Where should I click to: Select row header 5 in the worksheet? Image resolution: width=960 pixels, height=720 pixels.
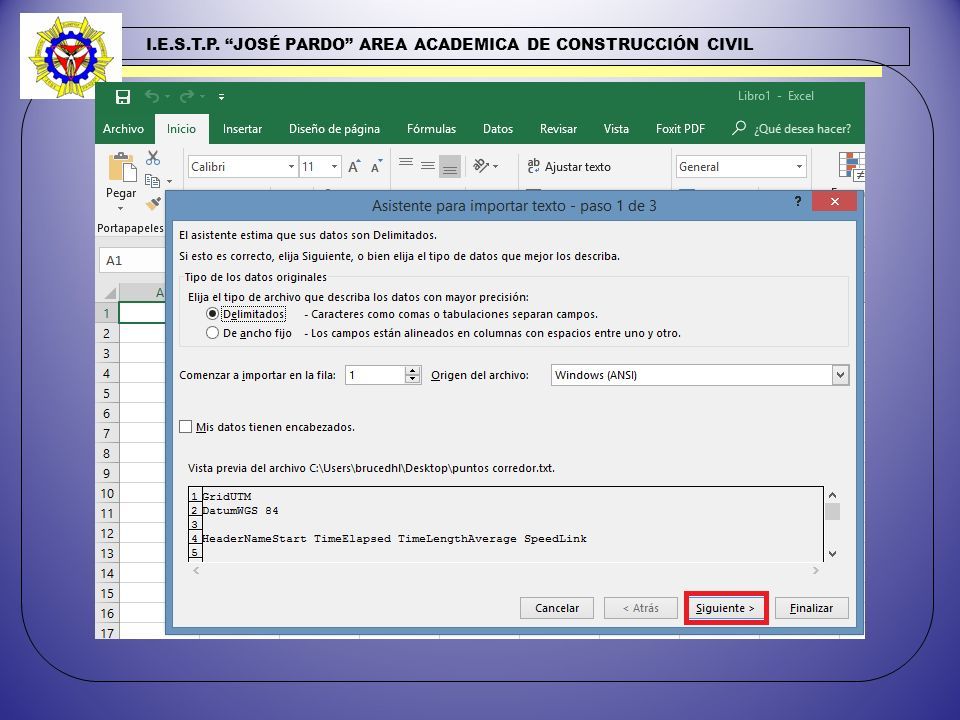107,393
